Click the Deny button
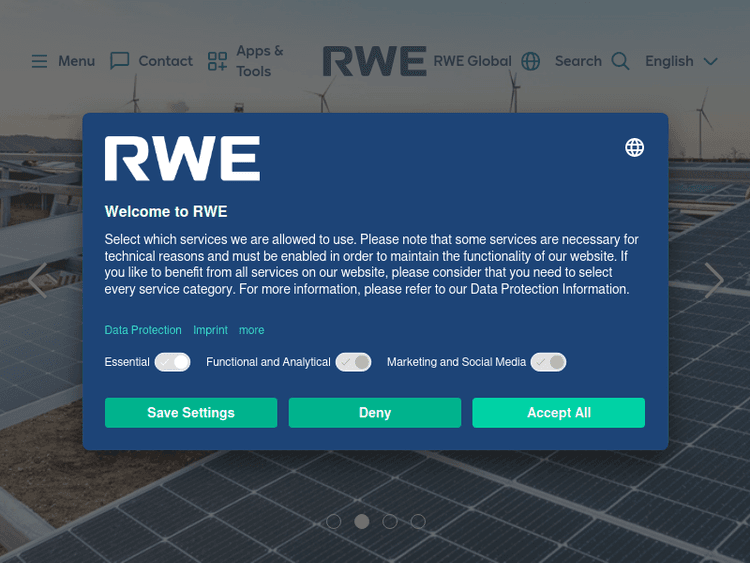 (375, 412)
